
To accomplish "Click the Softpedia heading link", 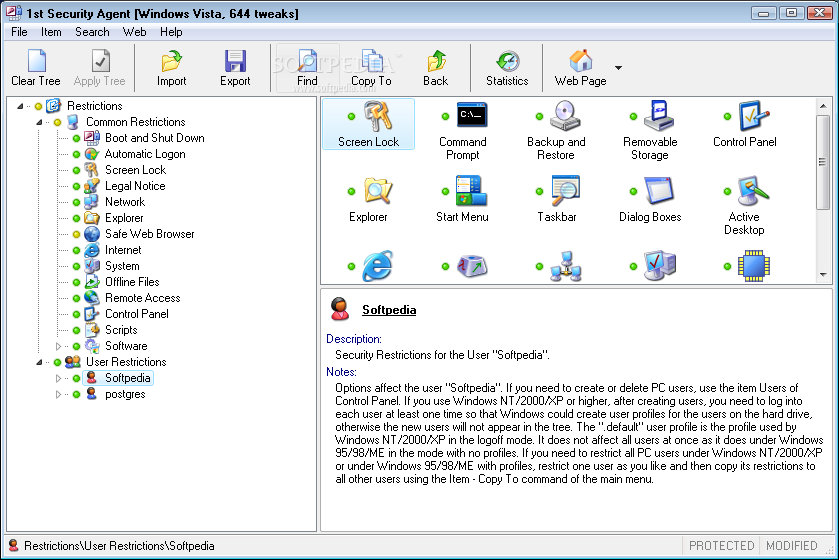I will coord(389,310).
